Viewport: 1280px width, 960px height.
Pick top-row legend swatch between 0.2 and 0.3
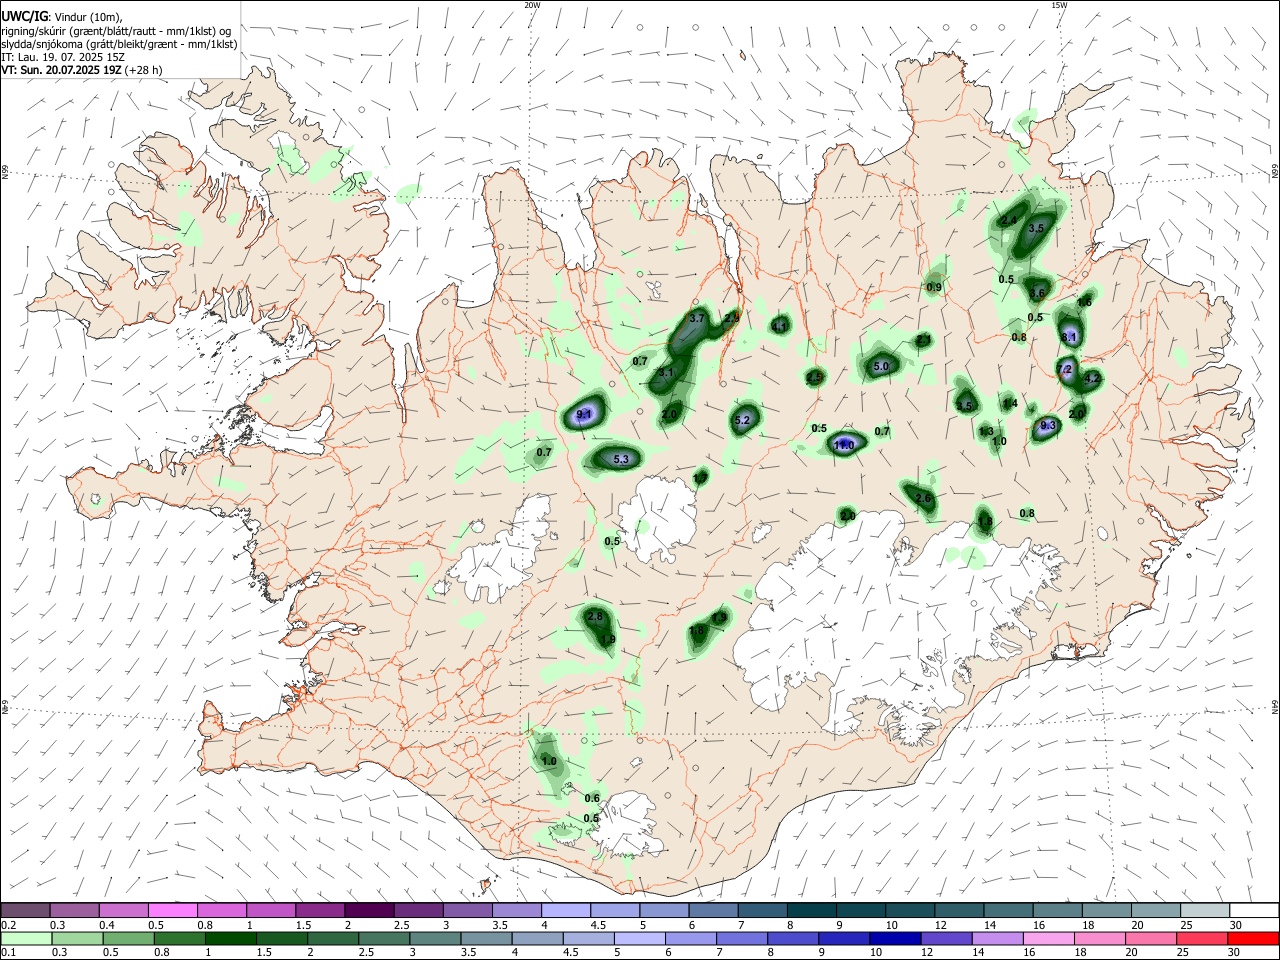tap(25, 911)
